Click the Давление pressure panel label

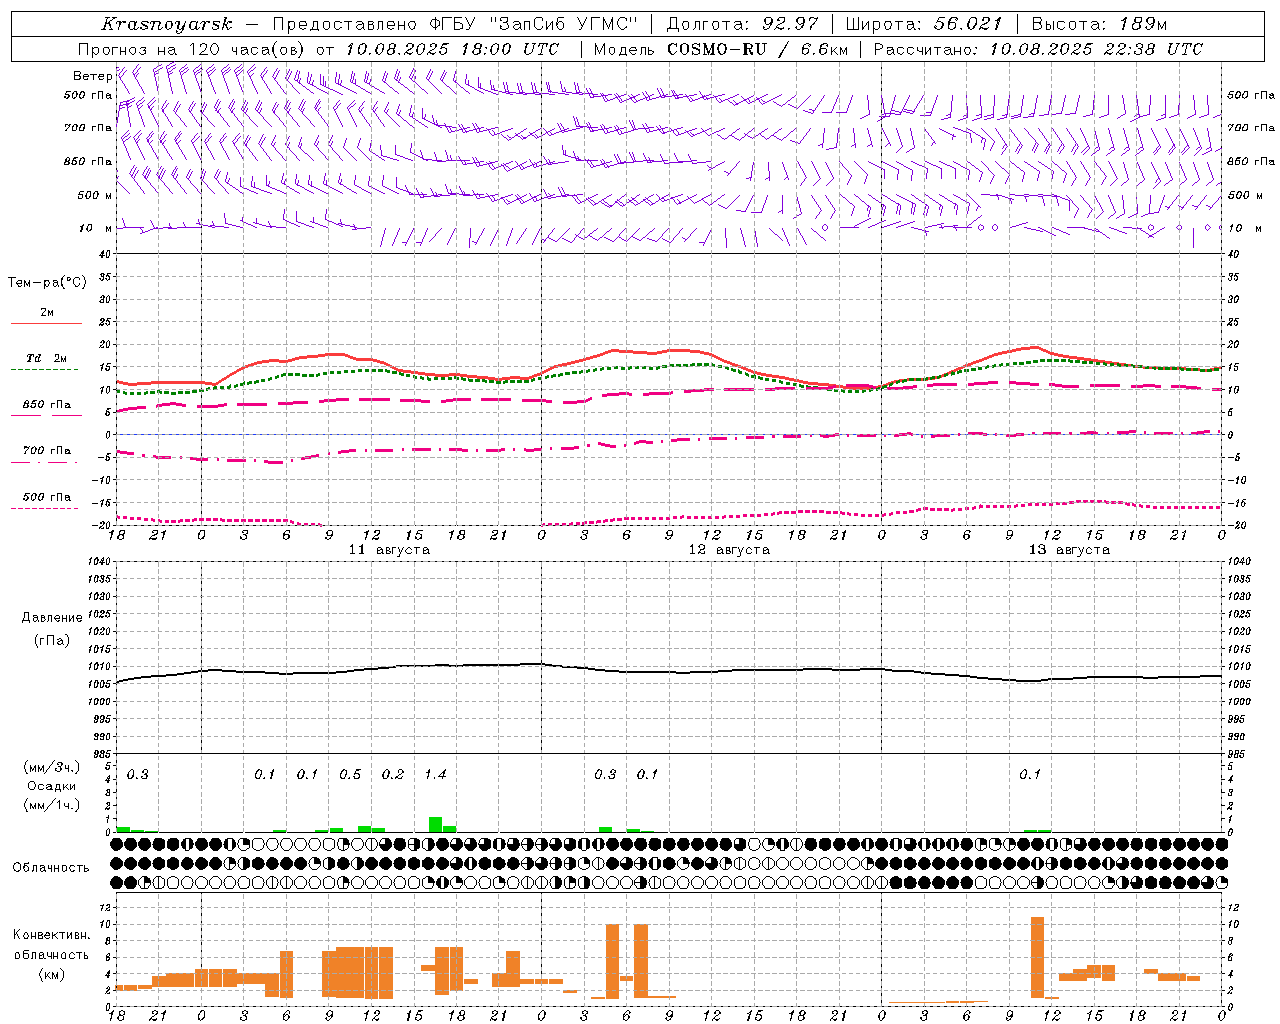[x=52, y=618]
